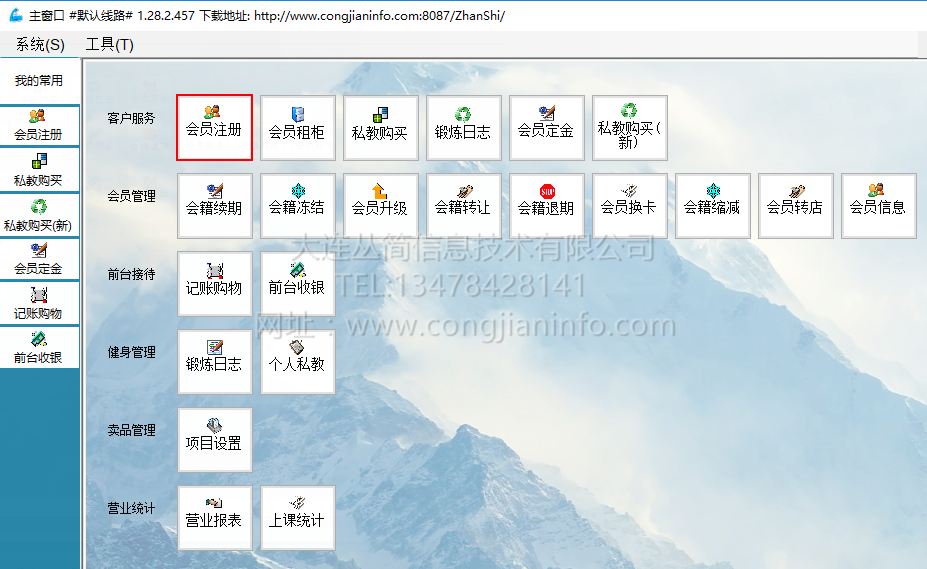
Task: Click the 营业统计 category label
Action: tap(131, 509)
